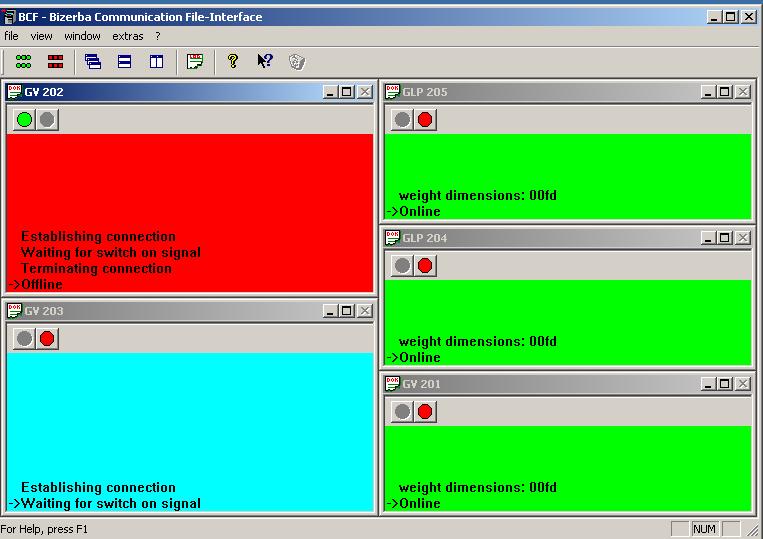Click the NUM indicator in status bar

704,529
